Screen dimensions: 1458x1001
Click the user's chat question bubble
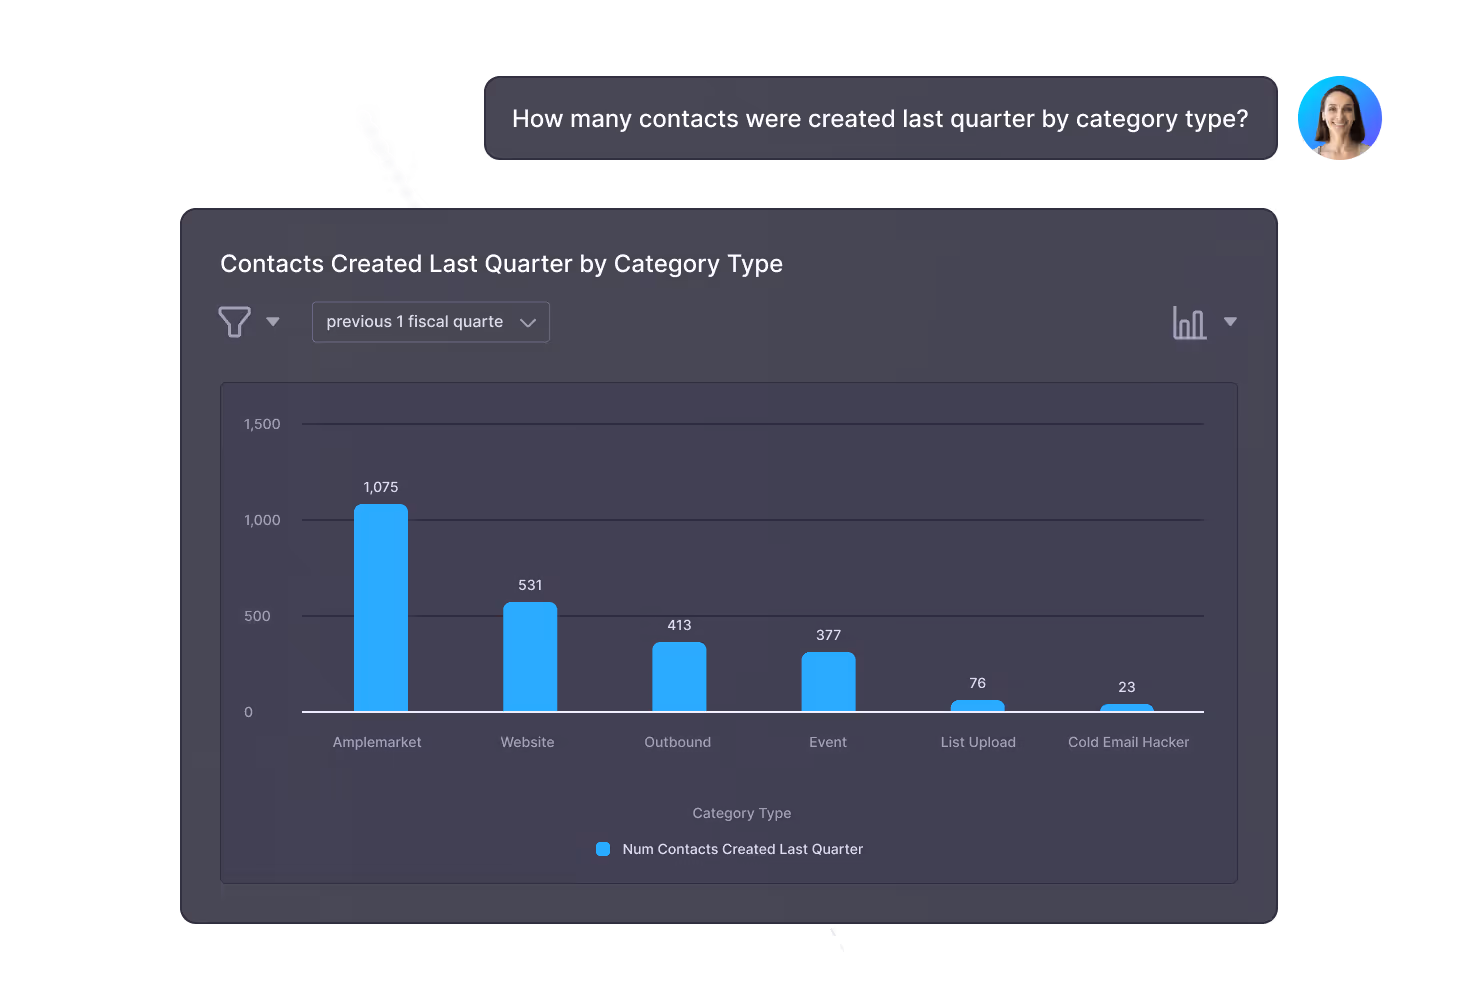[x=879, y=117]
